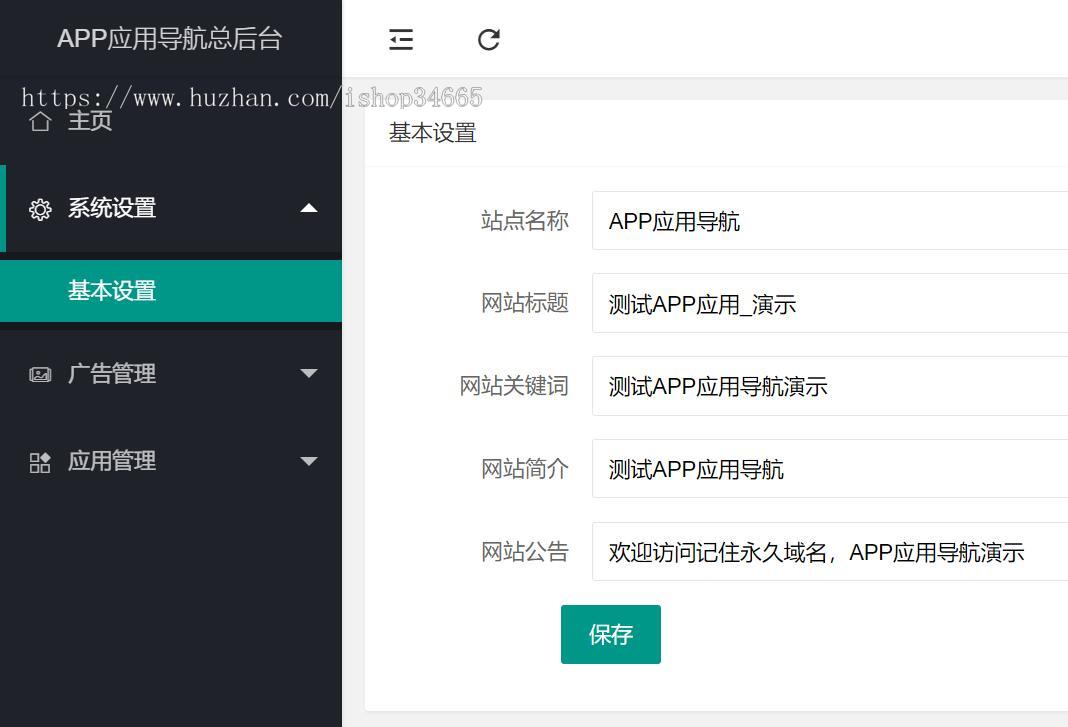Open the 广告管理 menu label
This screenshot has width=1068, height=727.
tap(112, 373)
